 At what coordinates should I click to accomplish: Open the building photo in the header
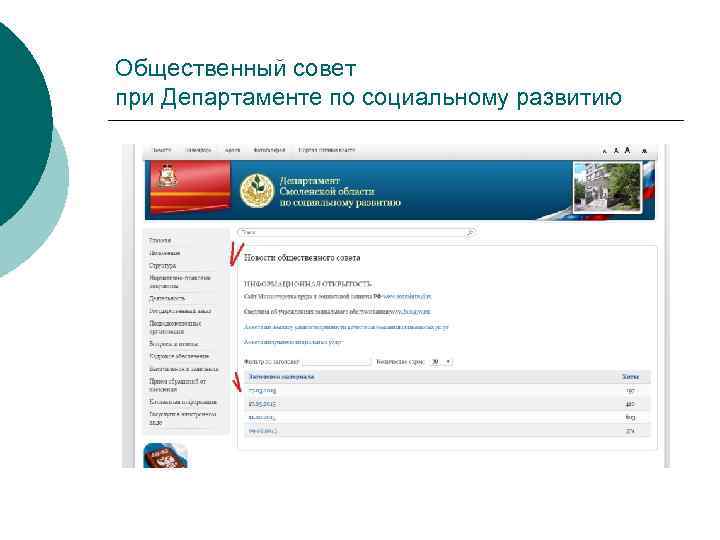(607, 186)
